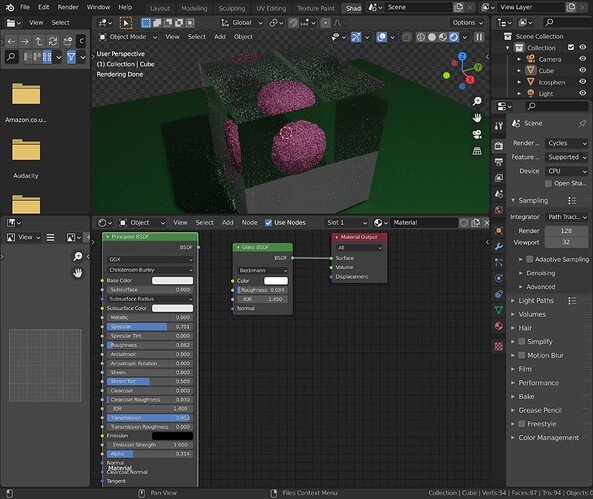Open the File menu
Image resolution: width=593 pixels, height=499 pixels.
click(x=25, y=7)
